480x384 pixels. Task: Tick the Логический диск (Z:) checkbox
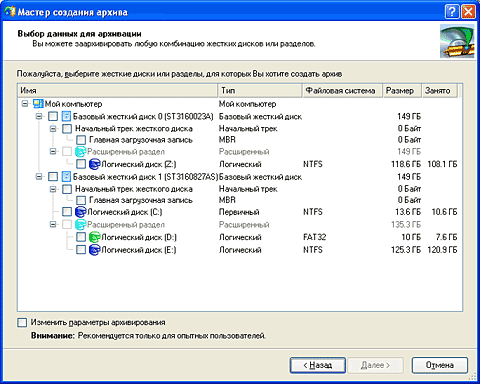[x=81, y=164]
